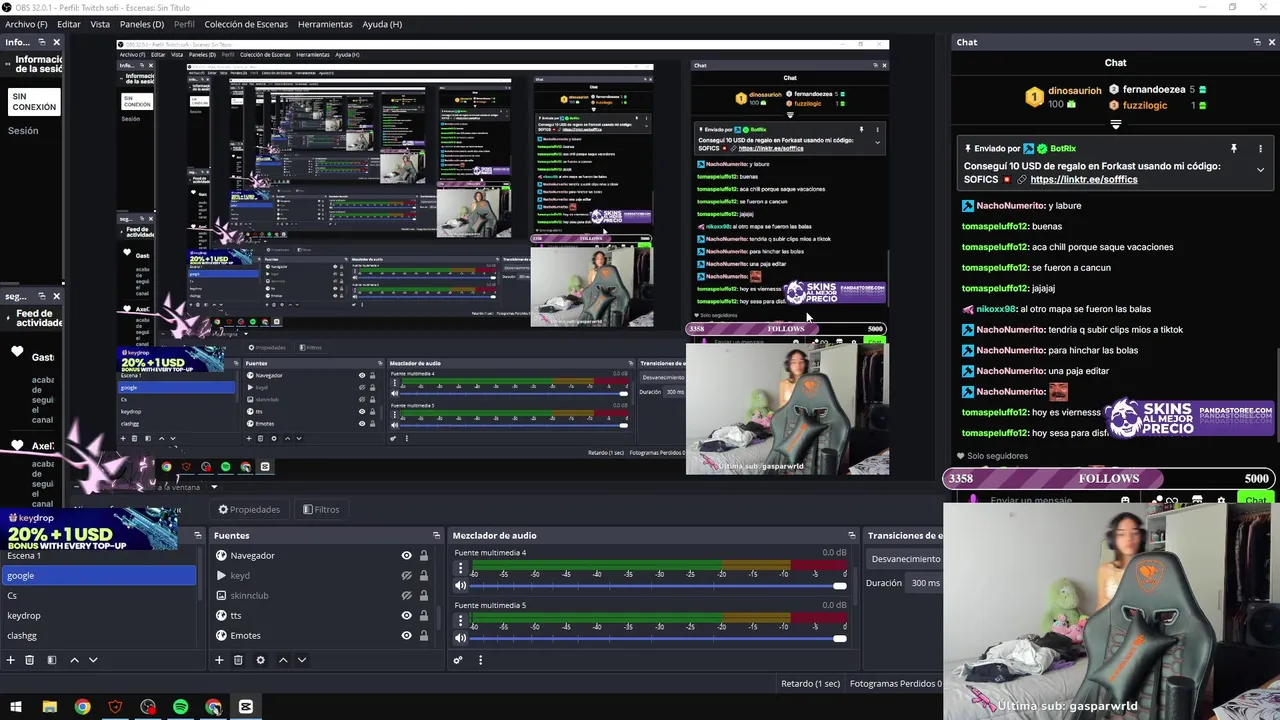Open pinned message three-dot menu
The width and height of the screenshot is (1280, 720).
click(1260, 148)
